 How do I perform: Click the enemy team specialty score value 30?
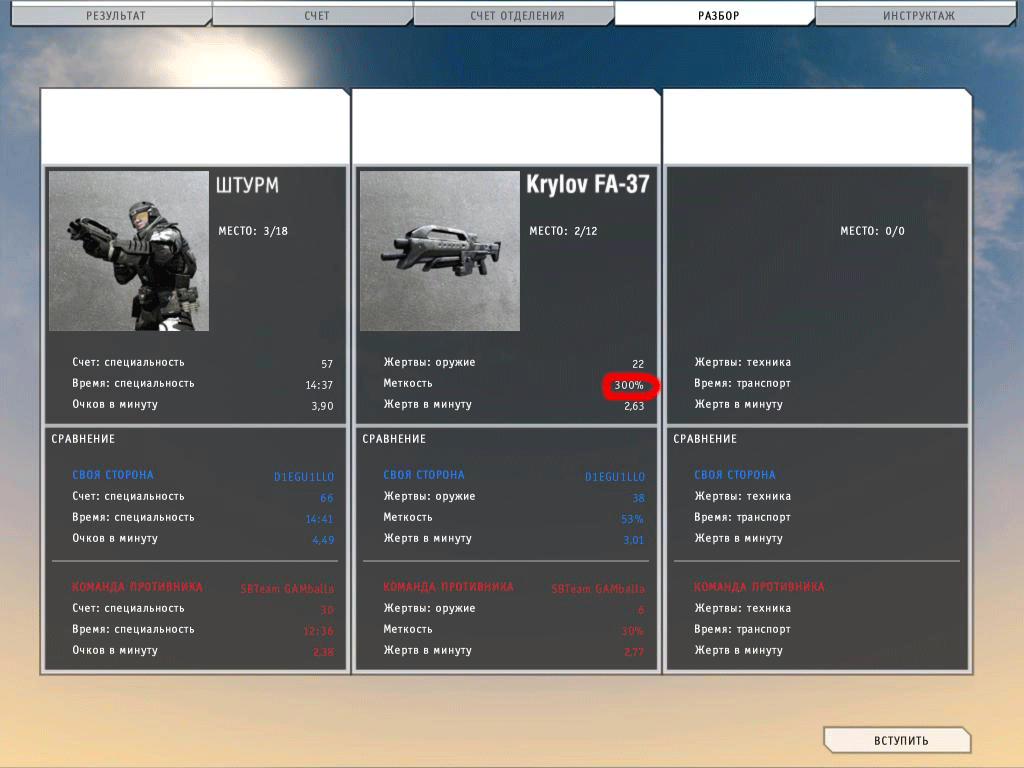(x=327, y=609)
